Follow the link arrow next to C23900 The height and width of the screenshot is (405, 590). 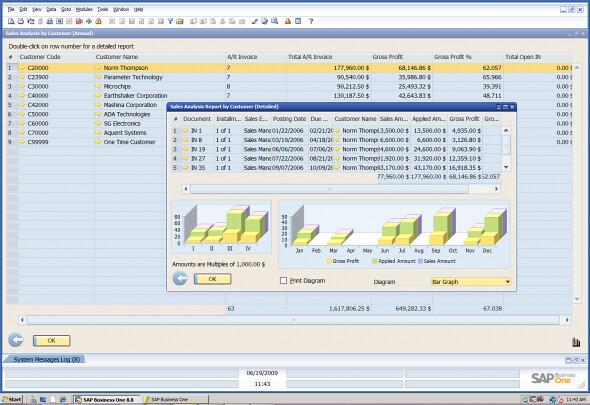coord(22,77)
